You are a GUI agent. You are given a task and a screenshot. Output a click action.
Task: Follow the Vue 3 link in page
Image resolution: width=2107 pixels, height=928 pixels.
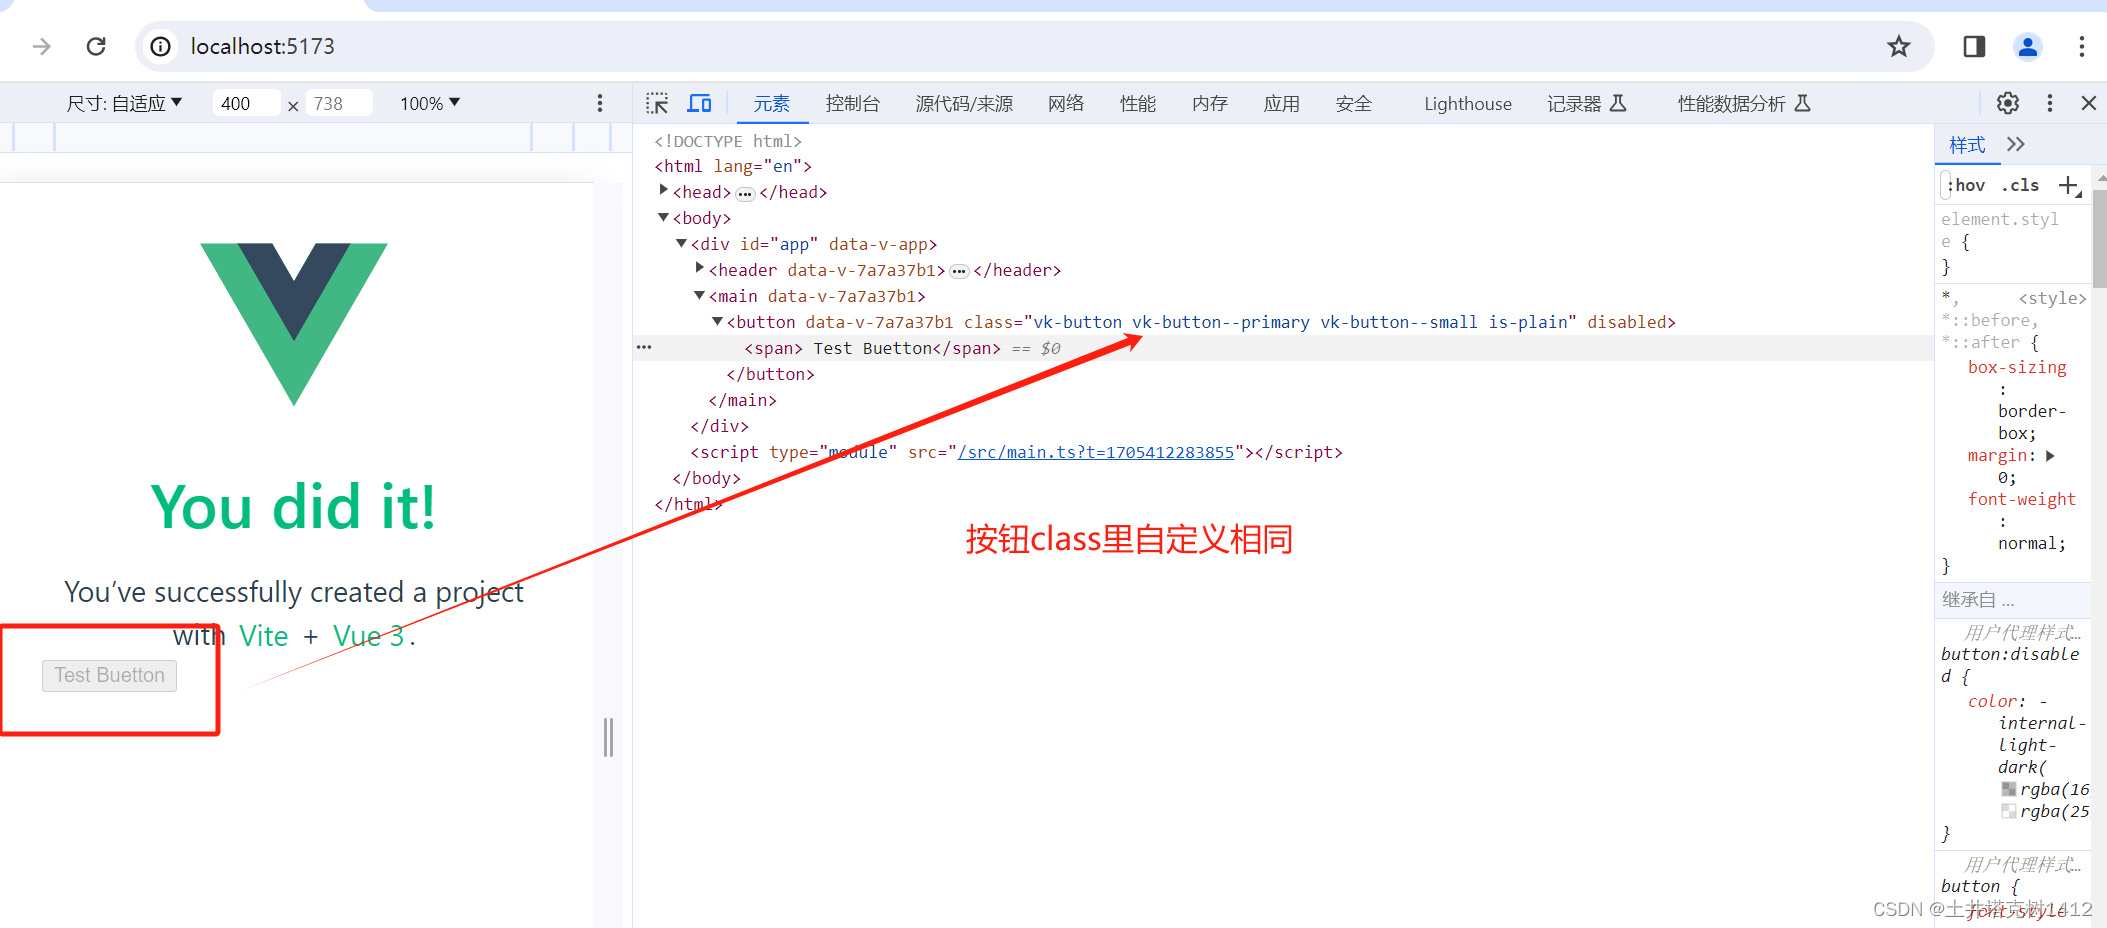click(x=368, y=636)
